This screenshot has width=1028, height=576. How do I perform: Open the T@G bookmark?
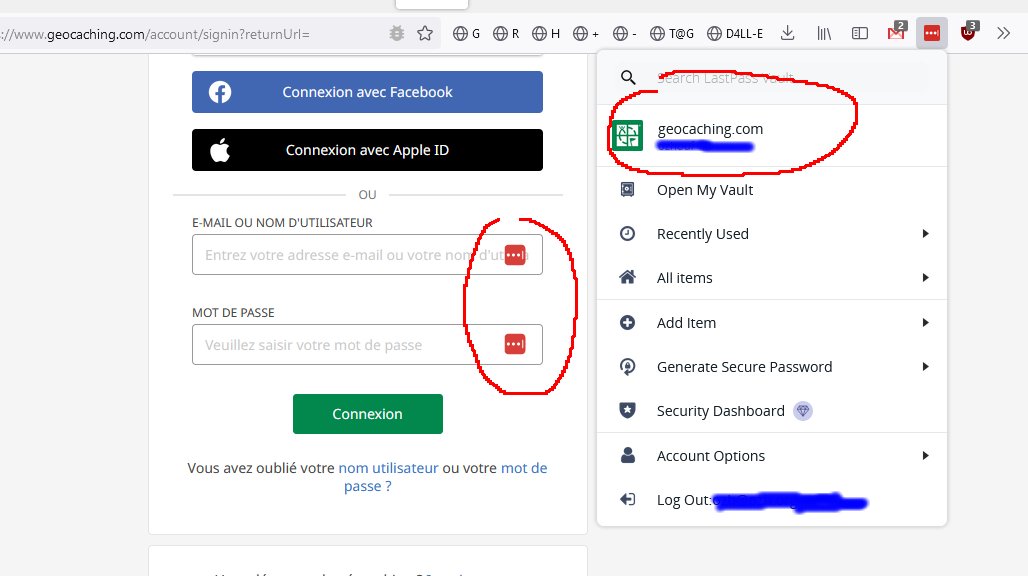pos(672,33)
